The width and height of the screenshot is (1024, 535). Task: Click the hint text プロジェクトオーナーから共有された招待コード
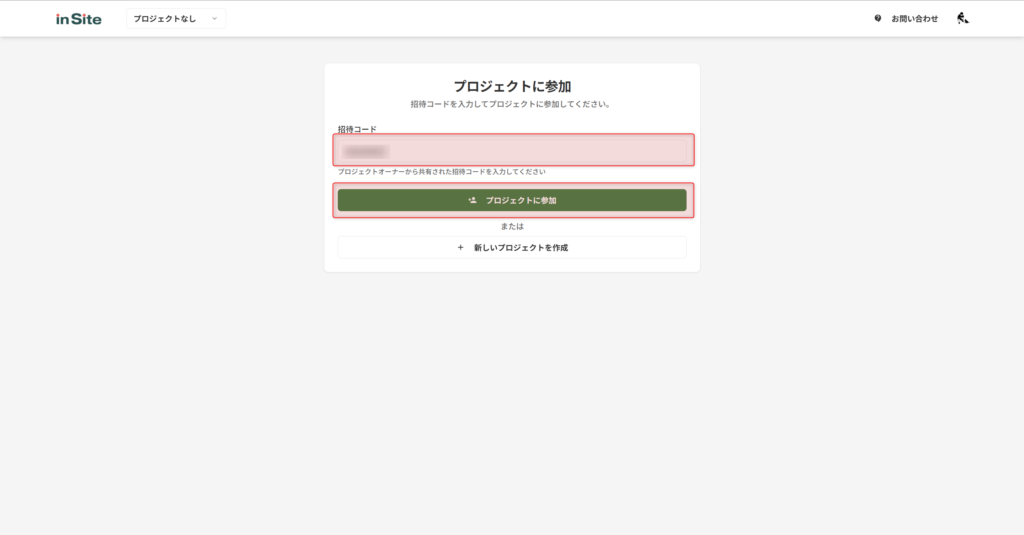coord(441,172)
